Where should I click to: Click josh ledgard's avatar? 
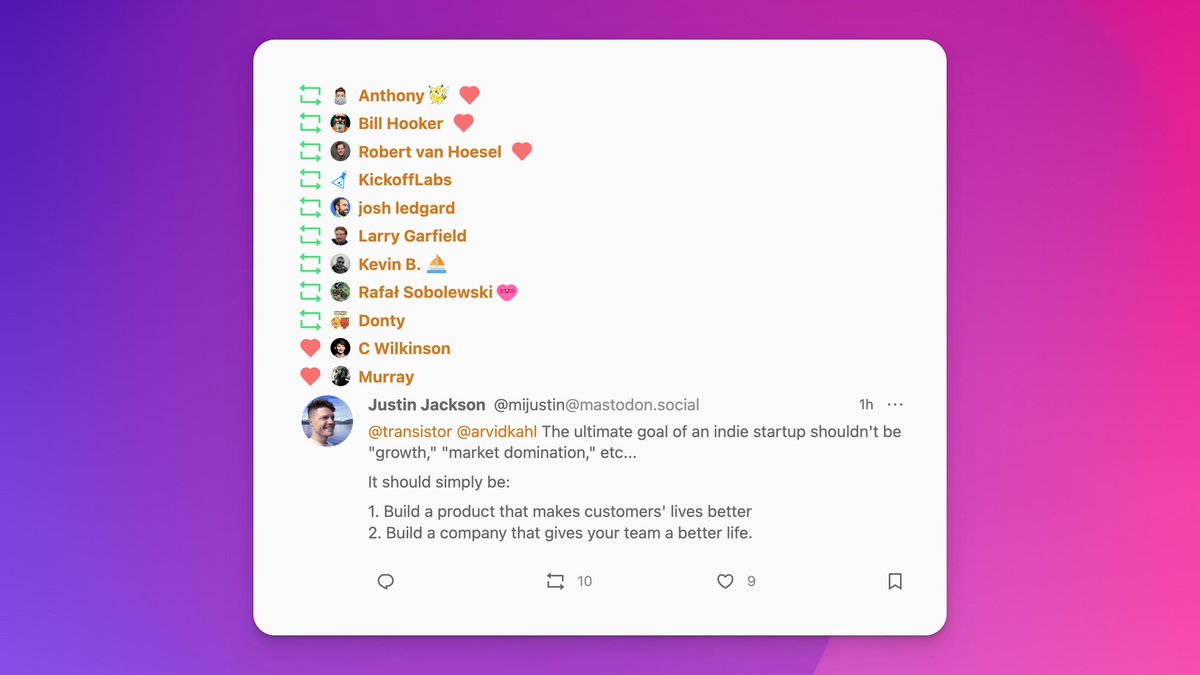pyautogui.click(x=341, y=208)
